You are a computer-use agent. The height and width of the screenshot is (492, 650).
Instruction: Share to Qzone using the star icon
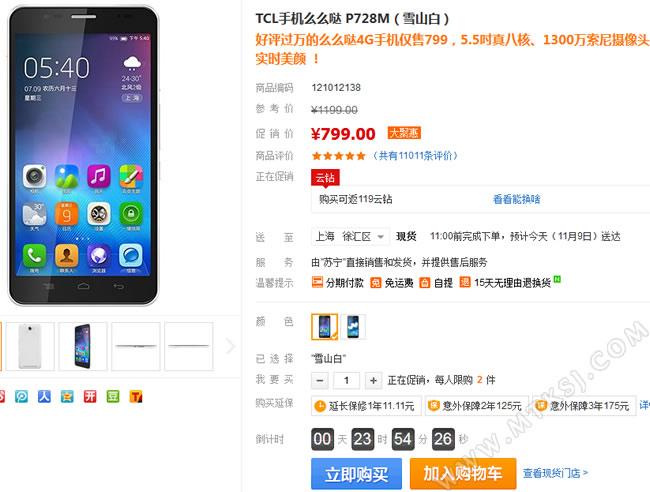(x=67, y=397)
